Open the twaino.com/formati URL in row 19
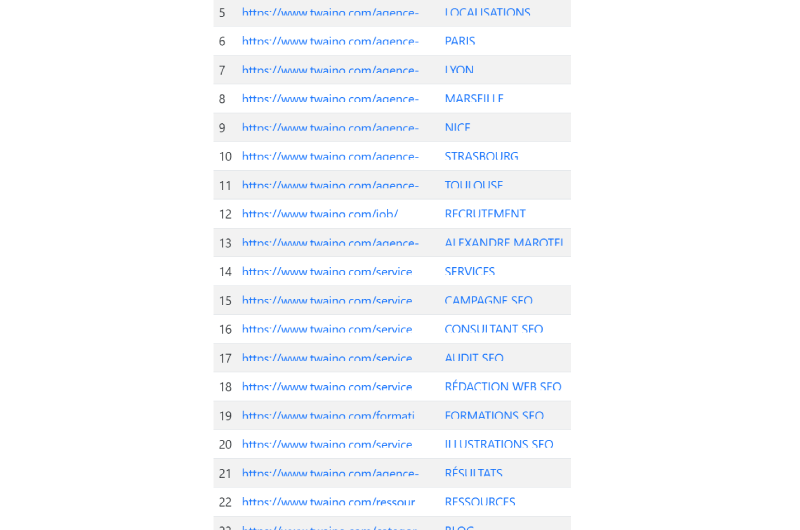Screen dimensions: 800x530 (328, 416)
